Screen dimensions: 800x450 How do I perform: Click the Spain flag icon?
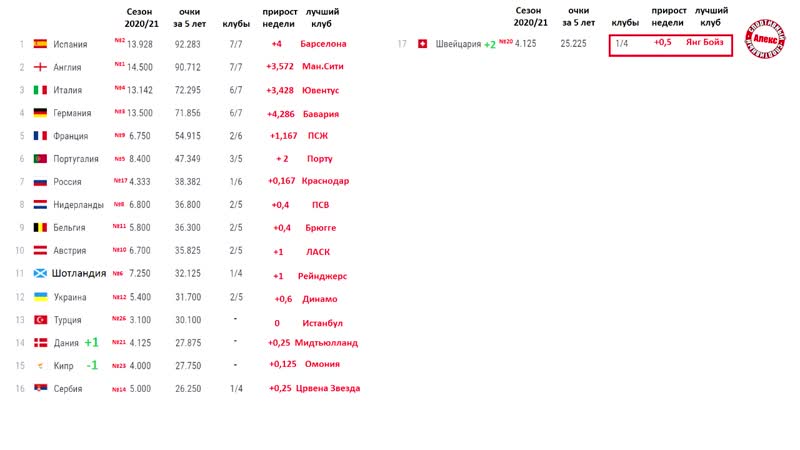point(41,44)
